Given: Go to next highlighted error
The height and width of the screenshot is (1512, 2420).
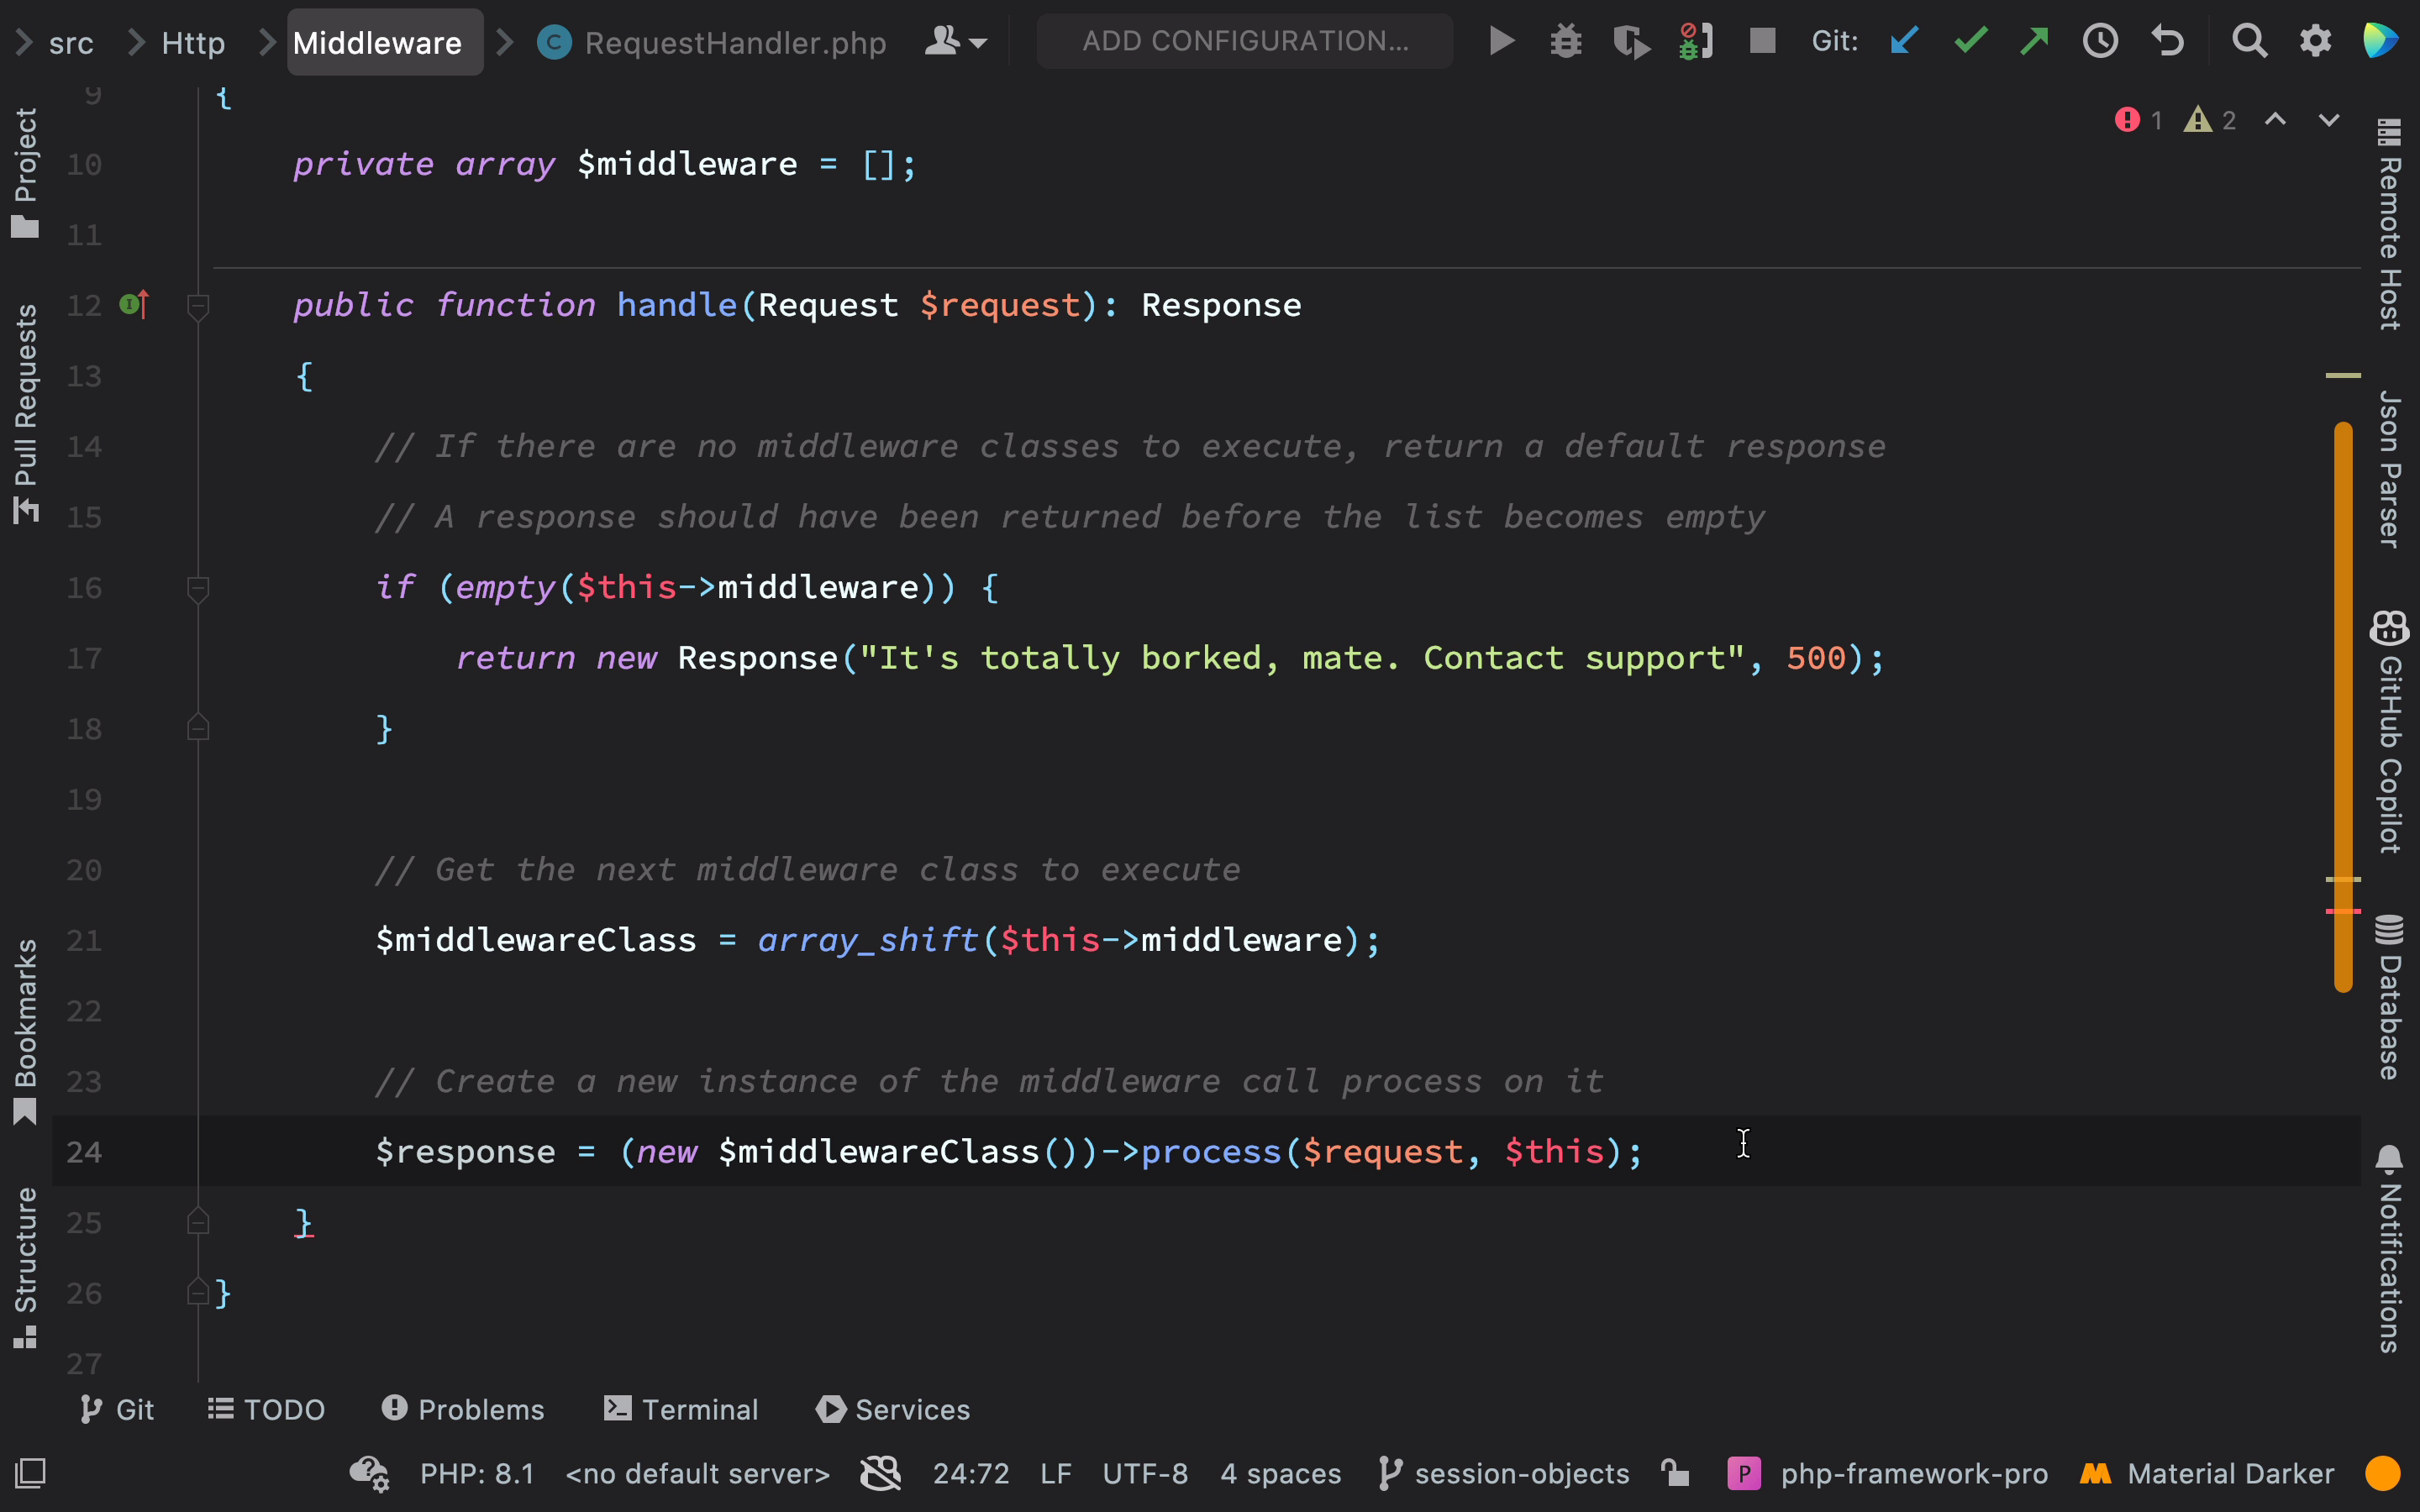Looking at the screenshot, I should click(2329, 120).
